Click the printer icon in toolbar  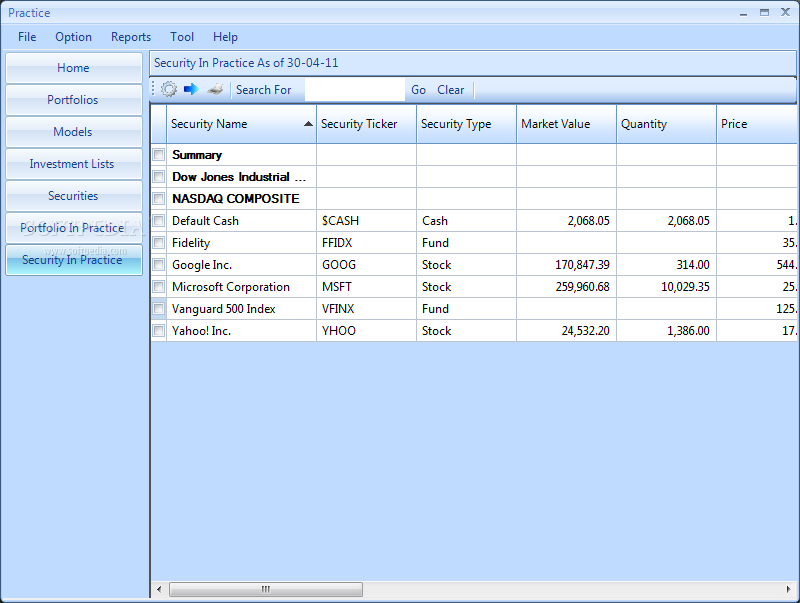coord(215,89)
